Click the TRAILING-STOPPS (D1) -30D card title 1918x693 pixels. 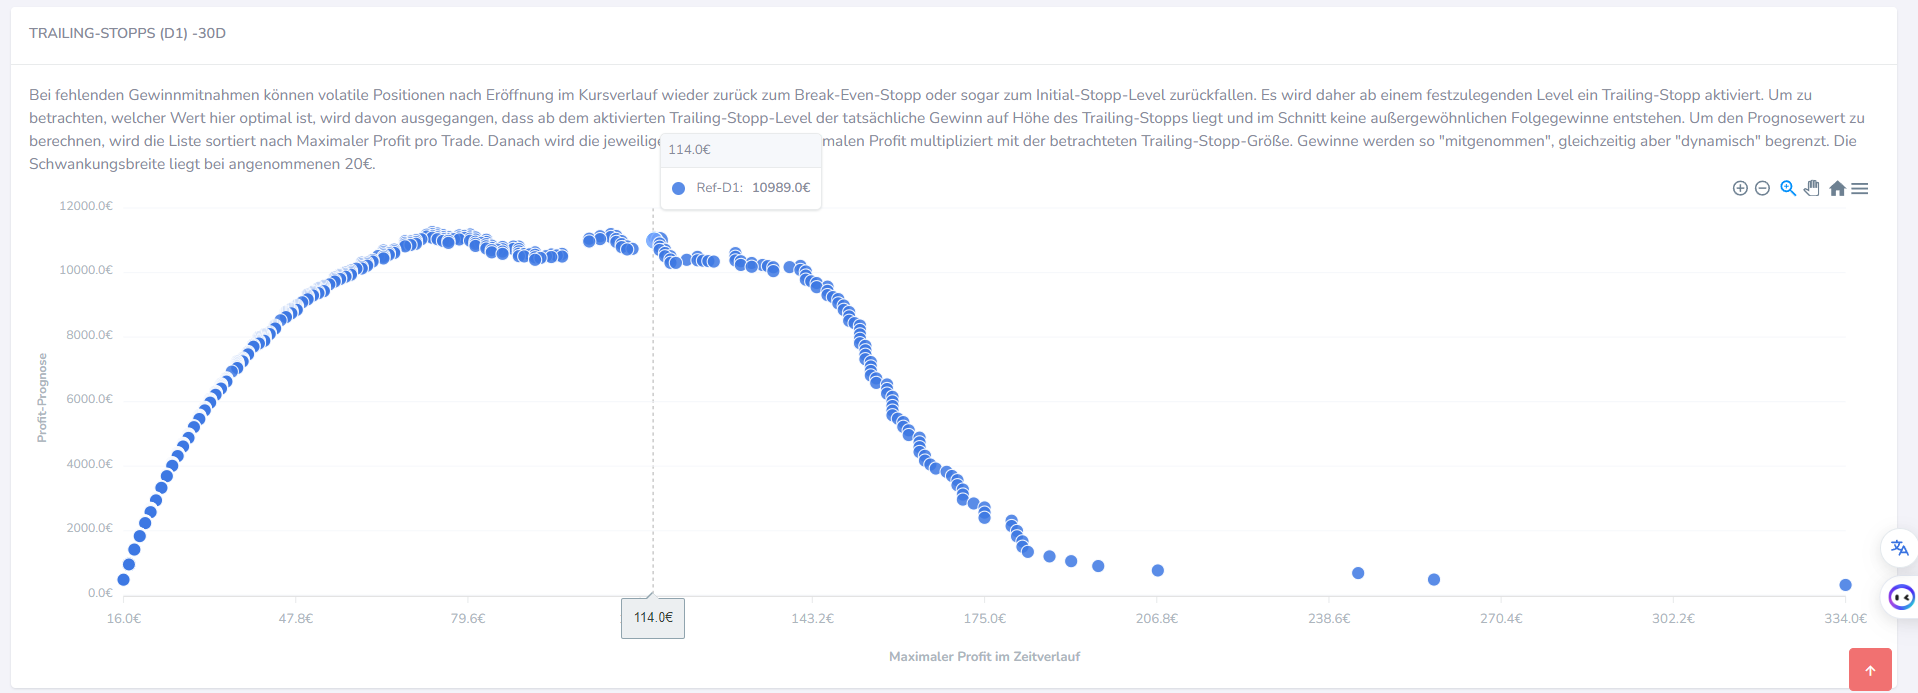point(127,33)
